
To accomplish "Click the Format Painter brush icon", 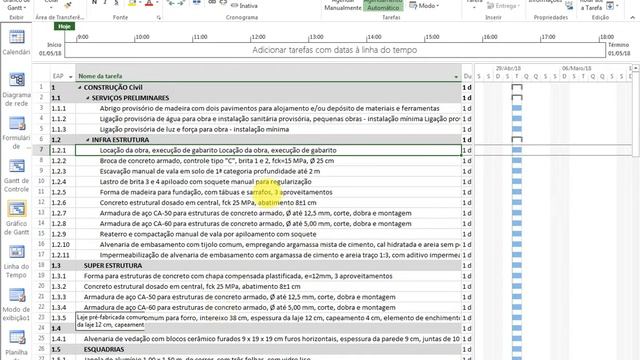I will pyautogui.click(x=68, y=4).
